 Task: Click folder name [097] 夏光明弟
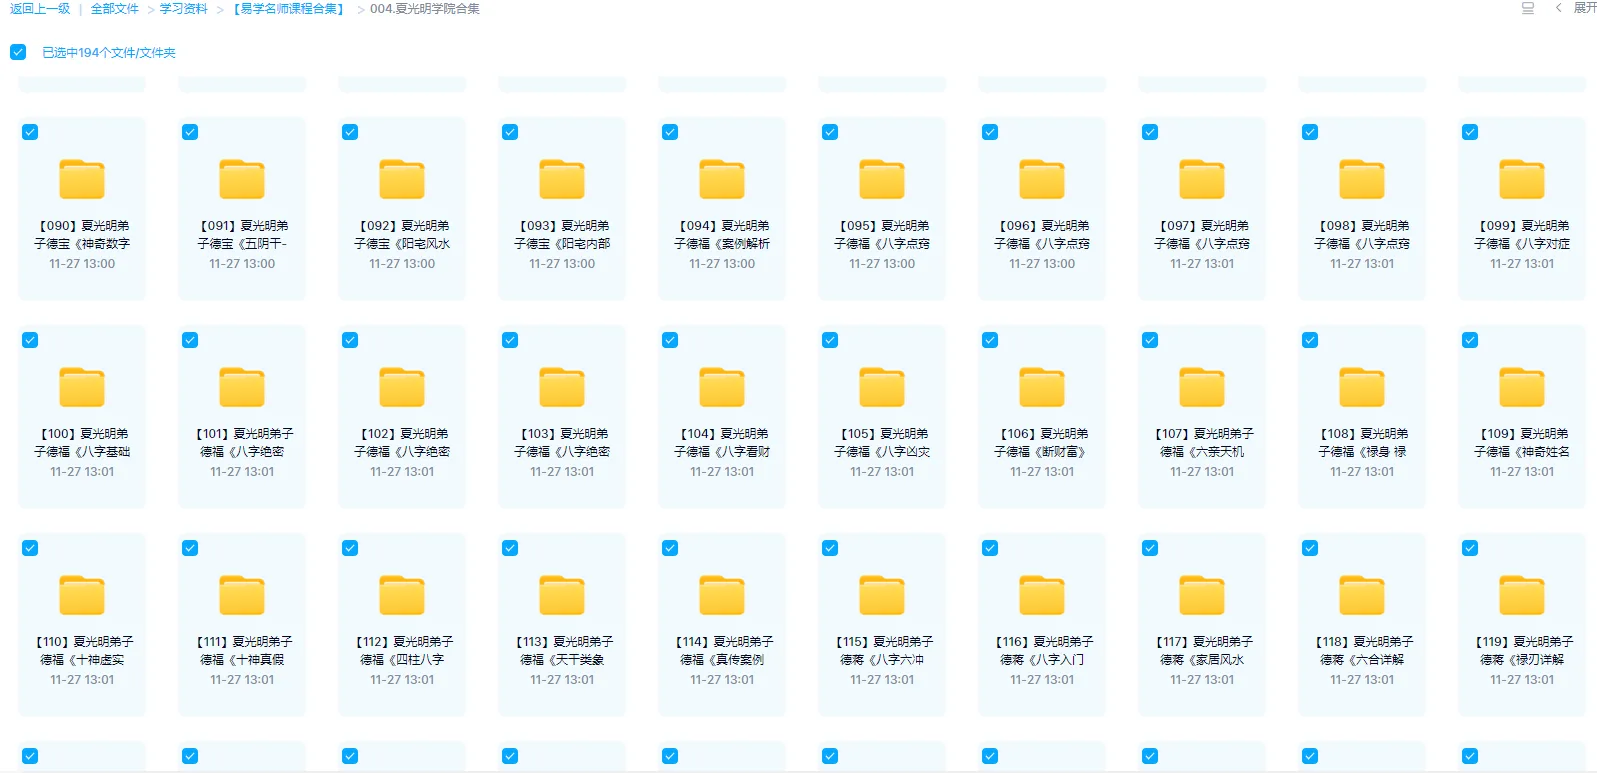pos(1204,226)
